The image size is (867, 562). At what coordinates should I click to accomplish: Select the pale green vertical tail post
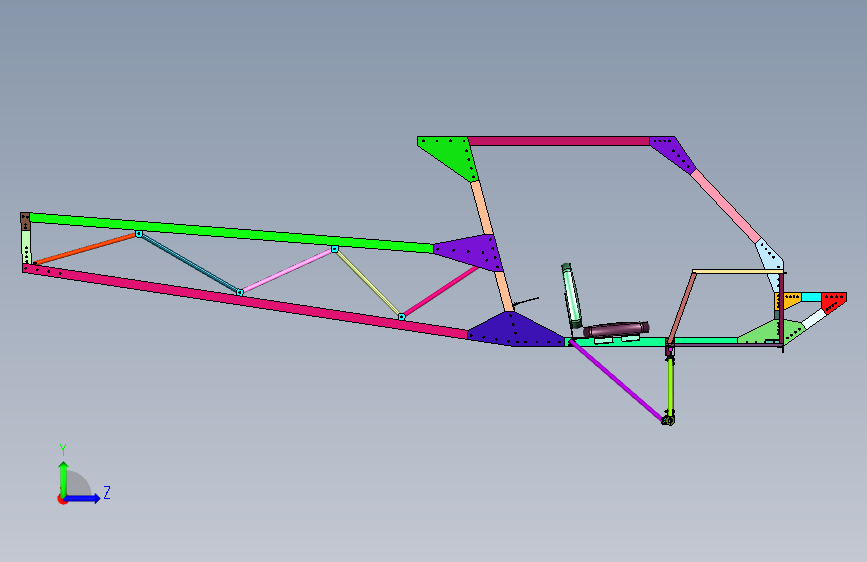(26, 247)
